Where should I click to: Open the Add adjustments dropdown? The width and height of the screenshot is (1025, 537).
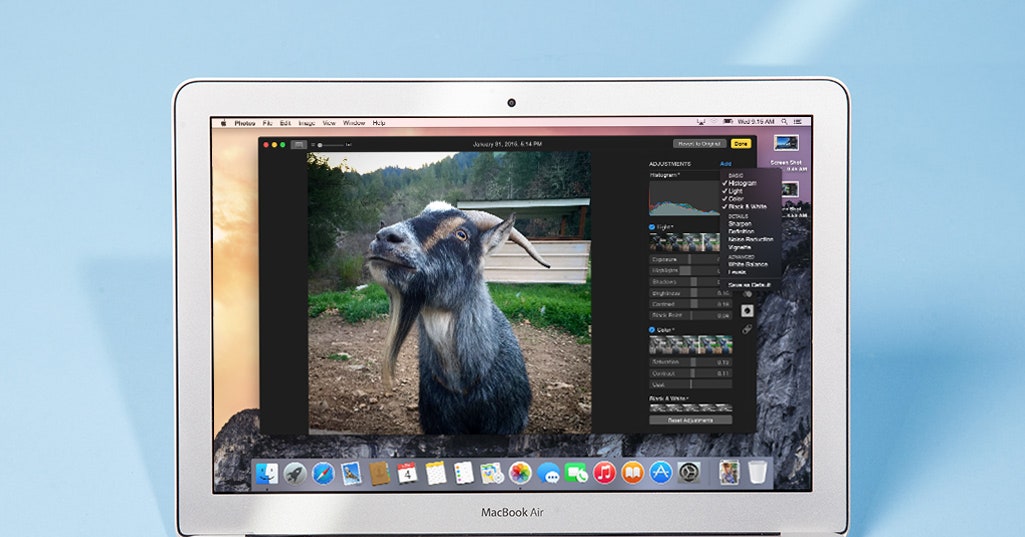(725, 163)
